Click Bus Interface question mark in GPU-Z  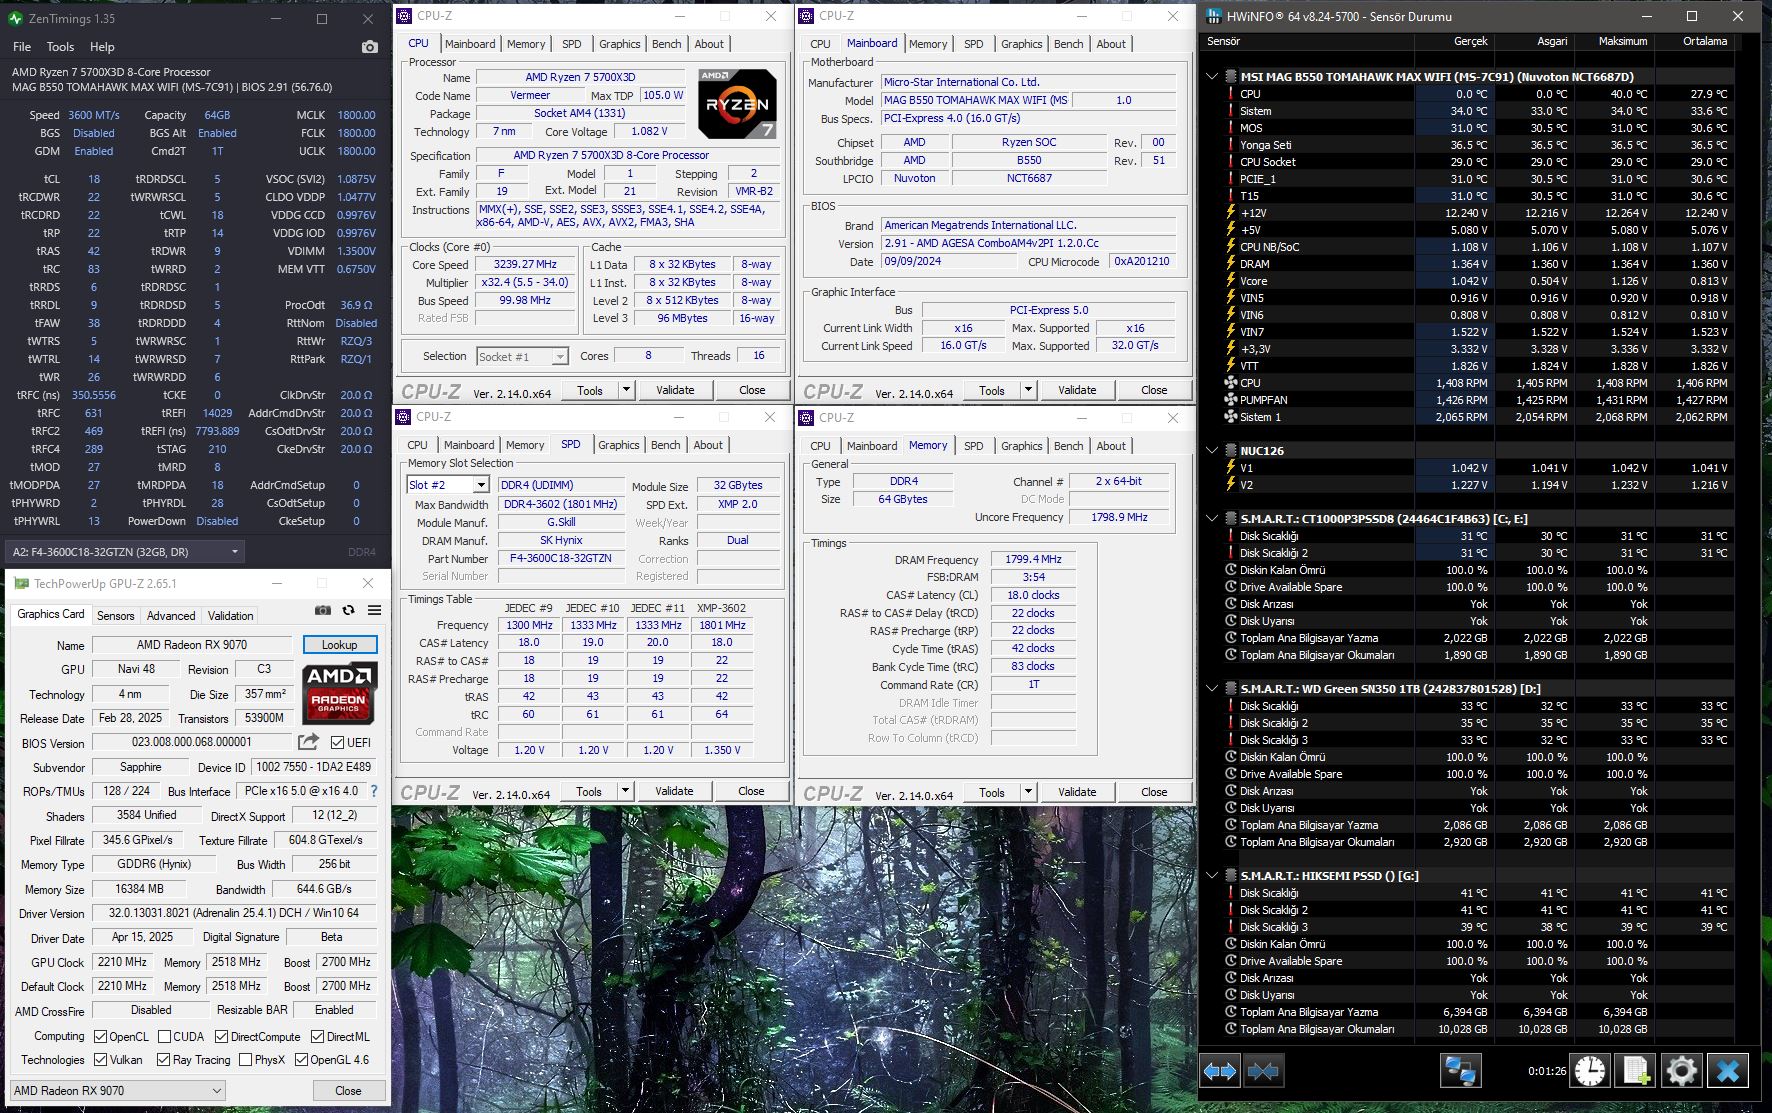click(x=374, y=790)
